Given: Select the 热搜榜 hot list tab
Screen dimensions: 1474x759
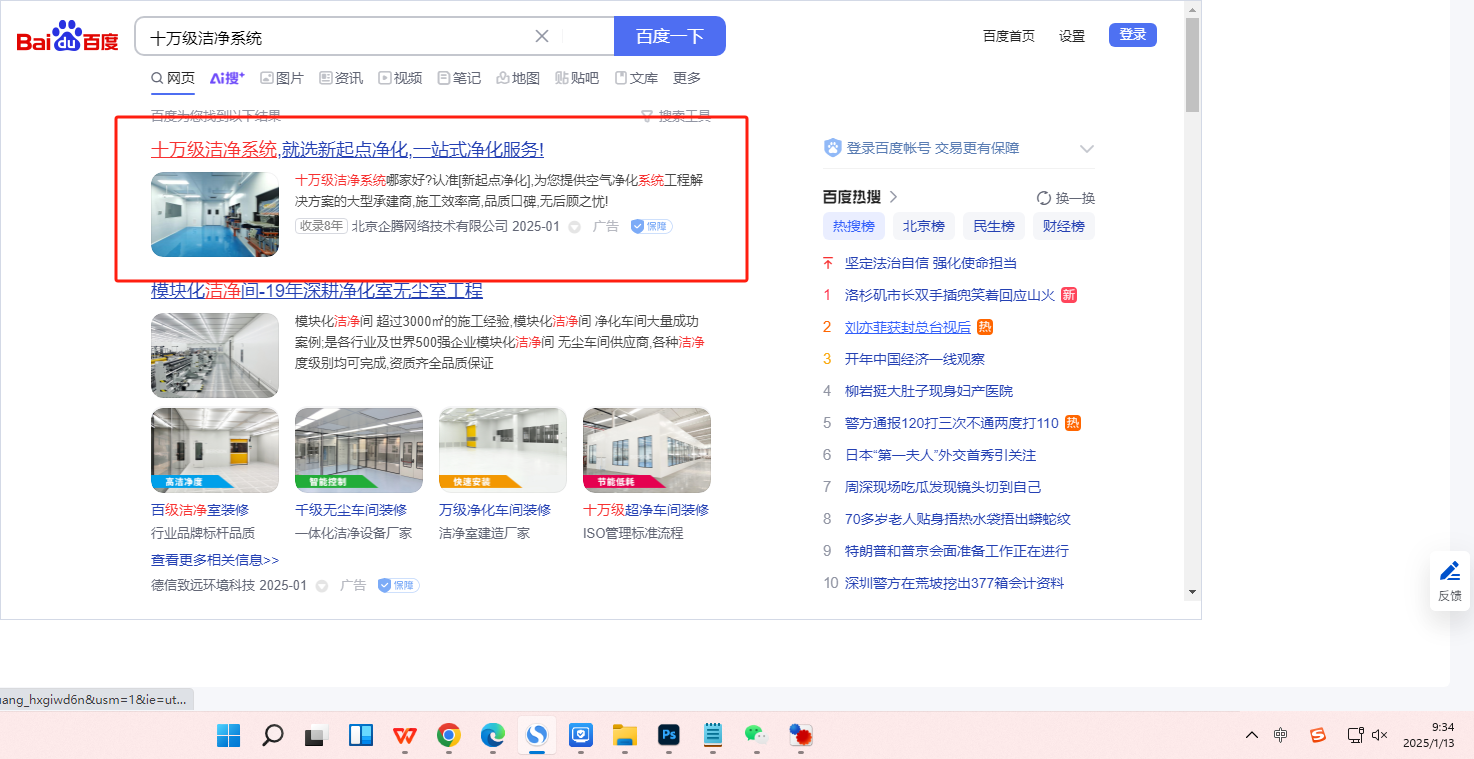Looking at the screenshot, I should tap(854, 226).
